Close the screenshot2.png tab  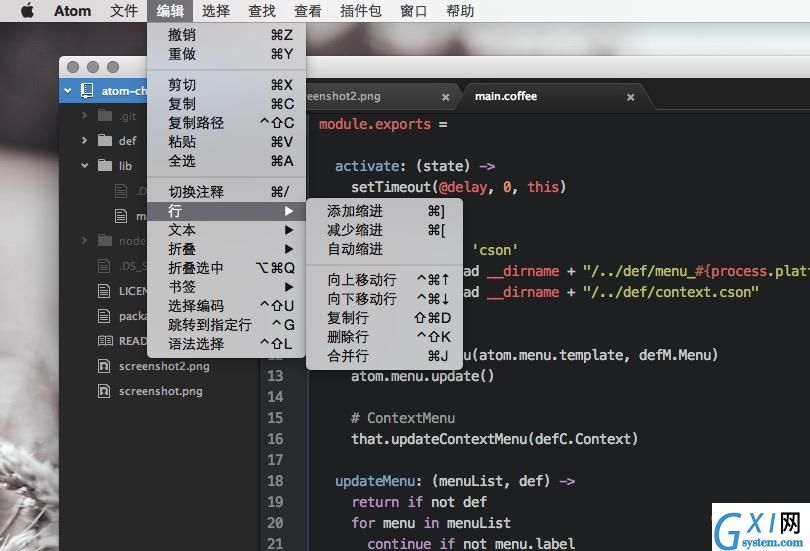pyautogui.click(x=445, y=97)
